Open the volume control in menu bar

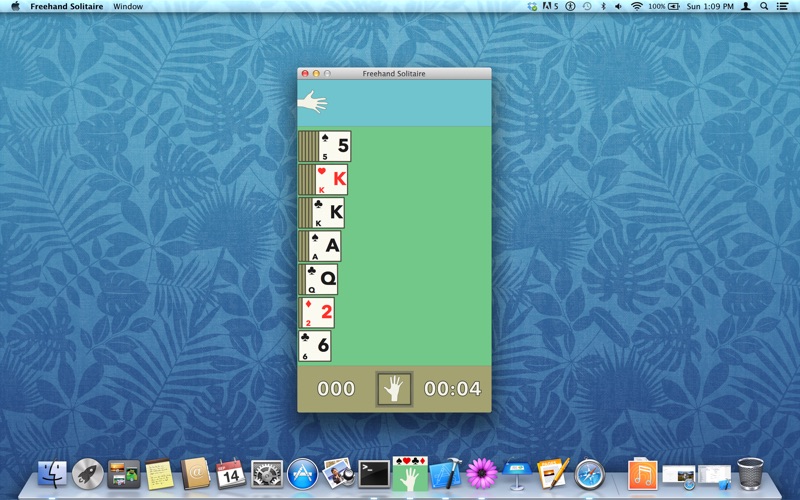click(618, 6)
